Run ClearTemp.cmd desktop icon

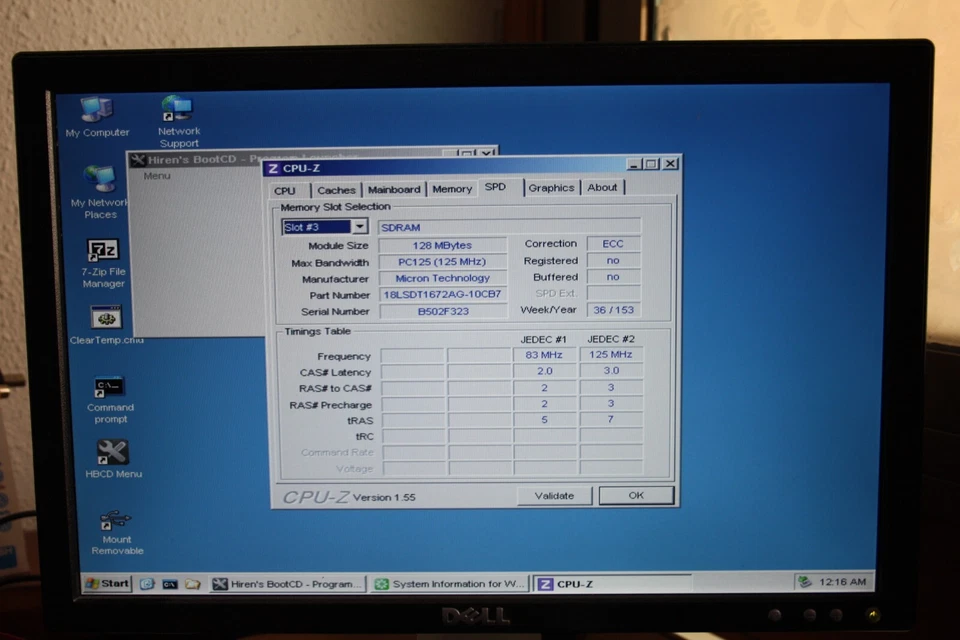[x=107, y=325]
